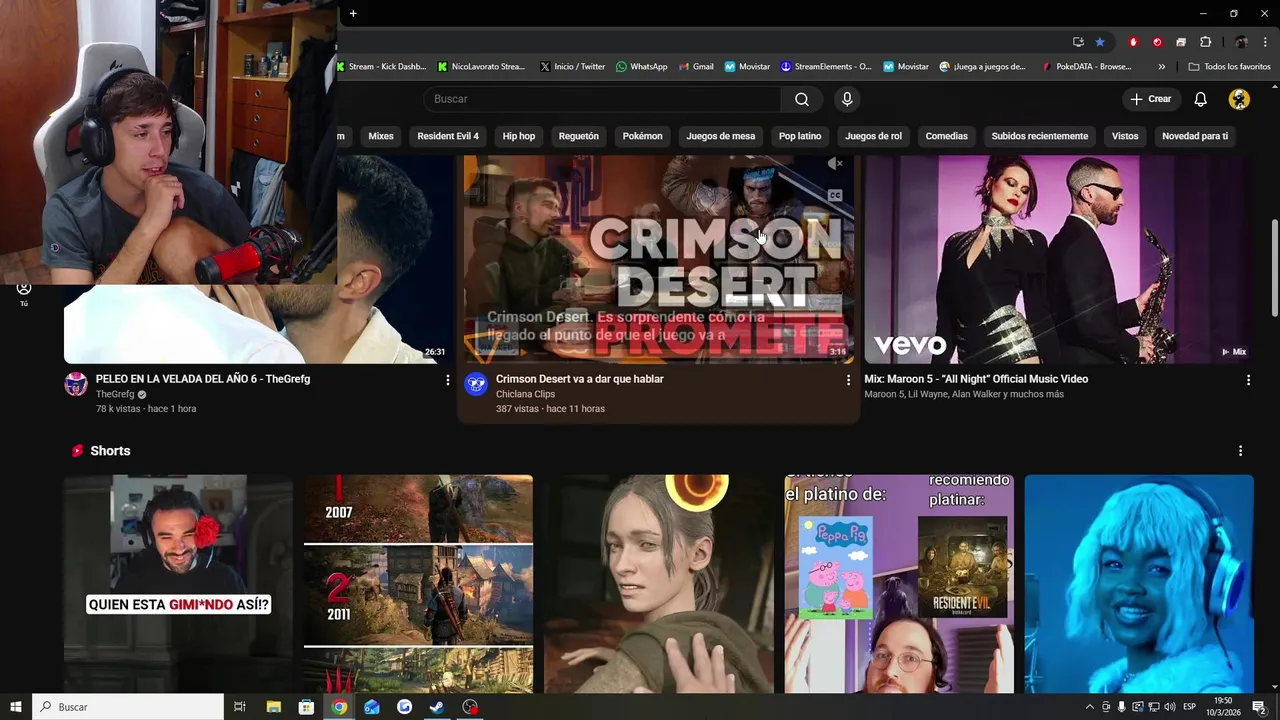Open the QUIEN ESTA GIMI*NDO ASÍ short
This screenshot has height=720, width=1280.
tap(178, 584)
